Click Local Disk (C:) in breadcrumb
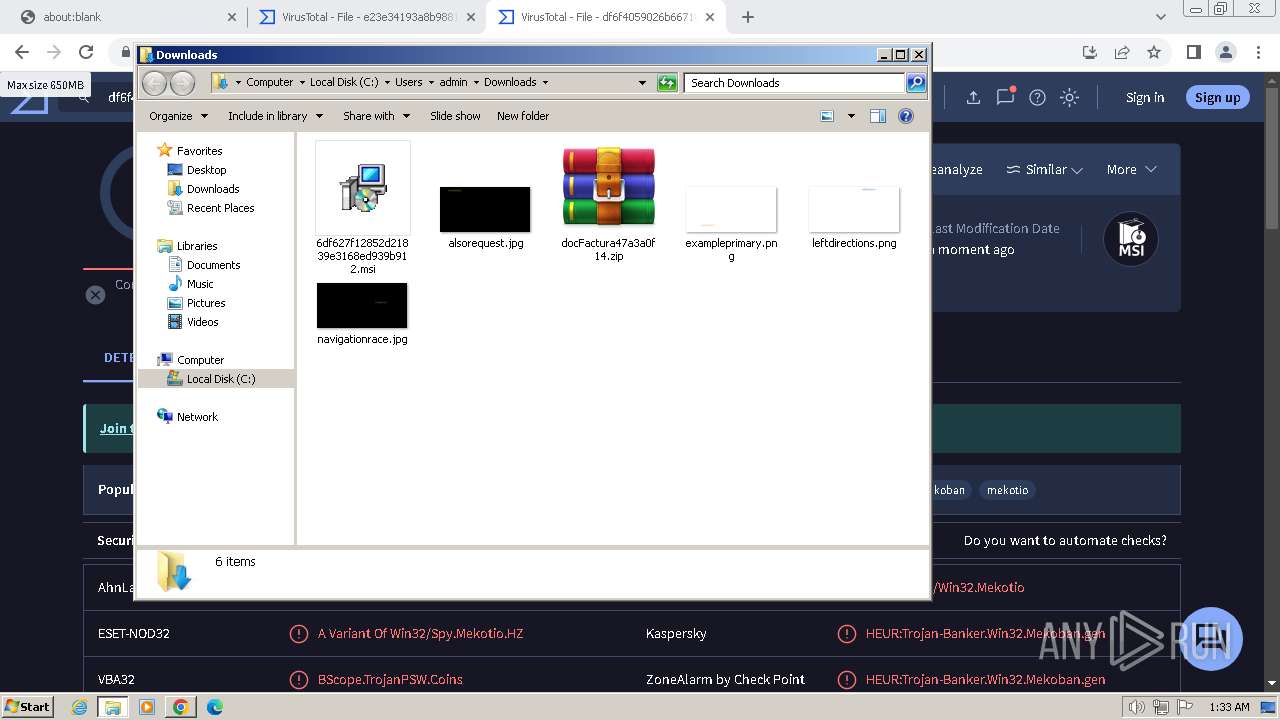 pyautogui.click(x=344, y=82)
